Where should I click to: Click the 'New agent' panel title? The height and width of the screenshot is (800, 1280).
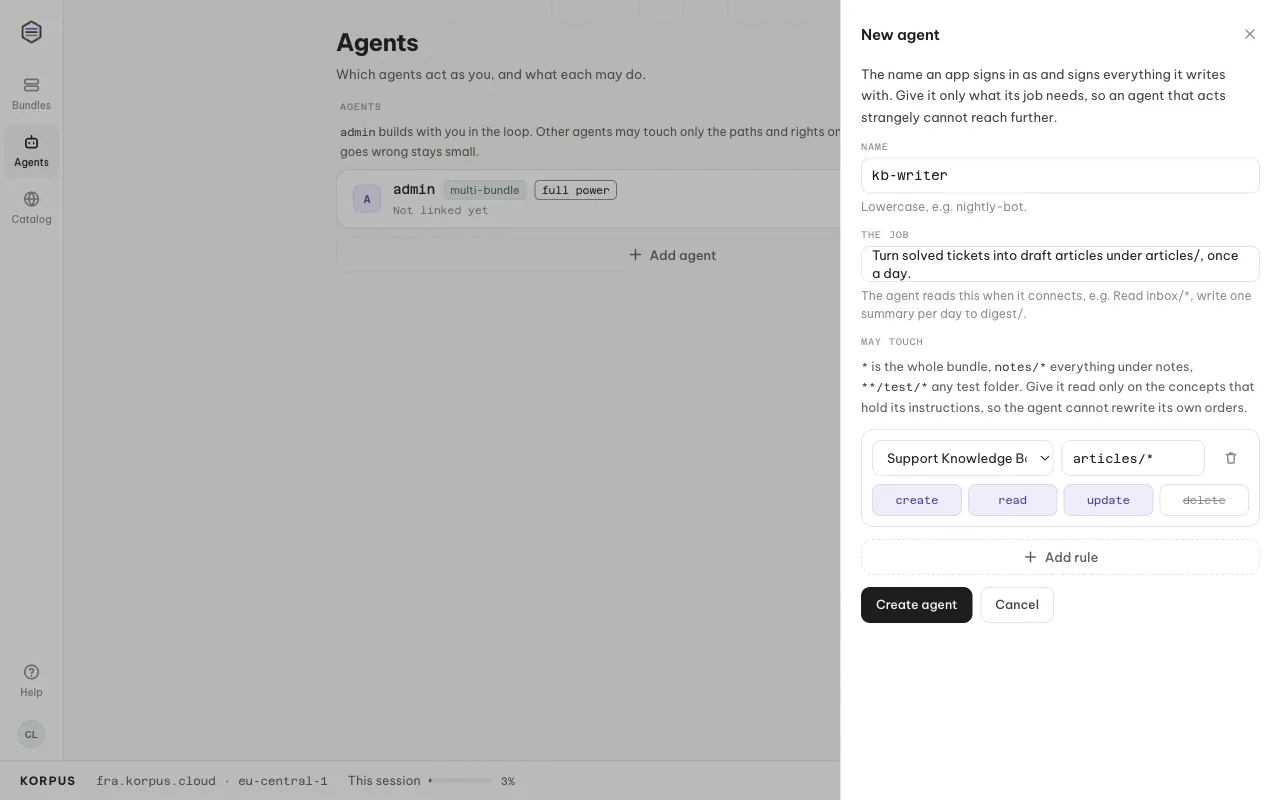pos(900,35)
